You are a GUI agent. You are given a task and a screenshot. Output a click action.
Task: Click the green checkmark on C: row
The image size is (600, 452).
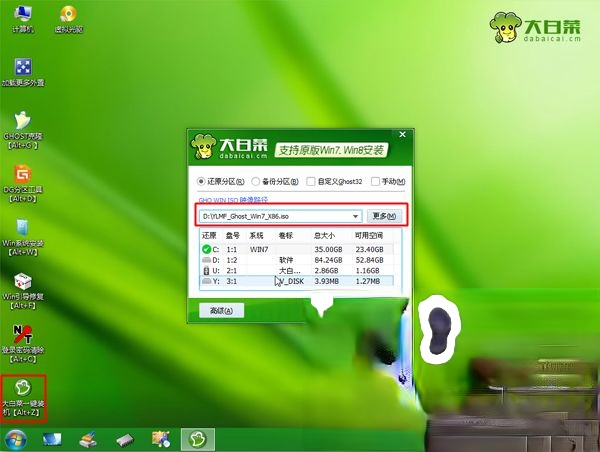coord(207,250)
